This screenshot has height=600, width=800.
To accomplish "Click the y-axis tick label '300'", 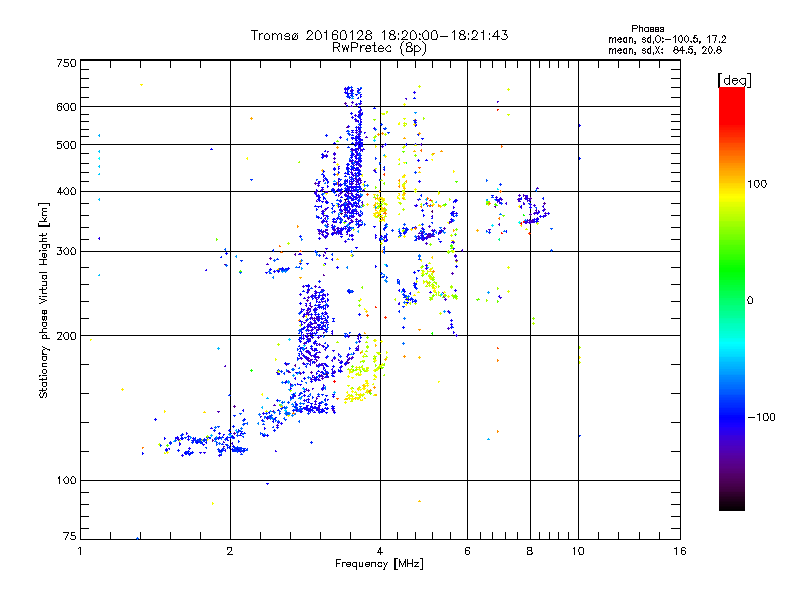I will click(x=66, y=252).
